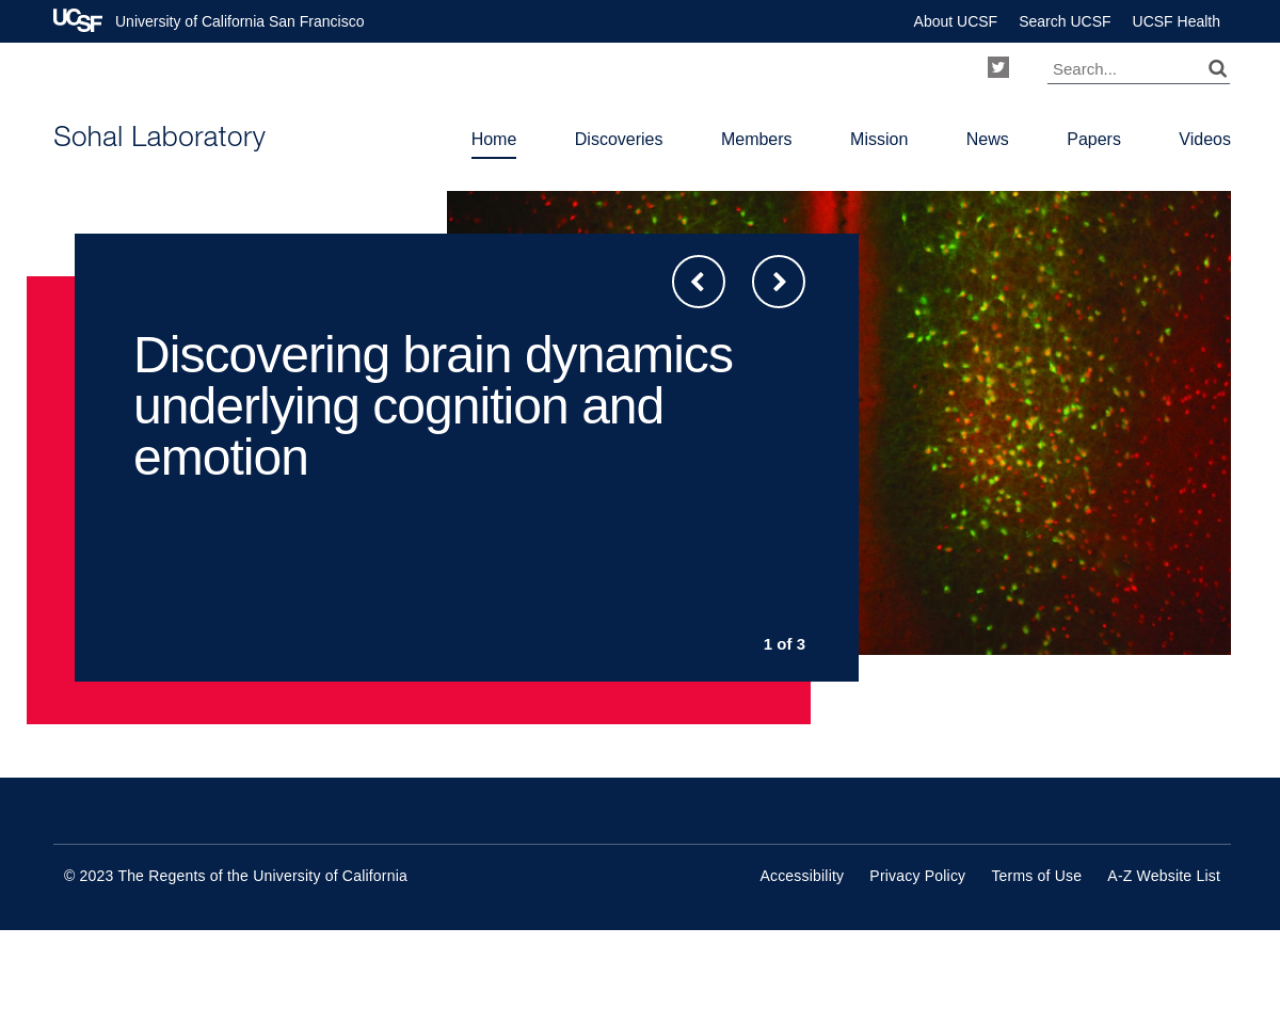Open UCSF Health link

[1176, 21]
